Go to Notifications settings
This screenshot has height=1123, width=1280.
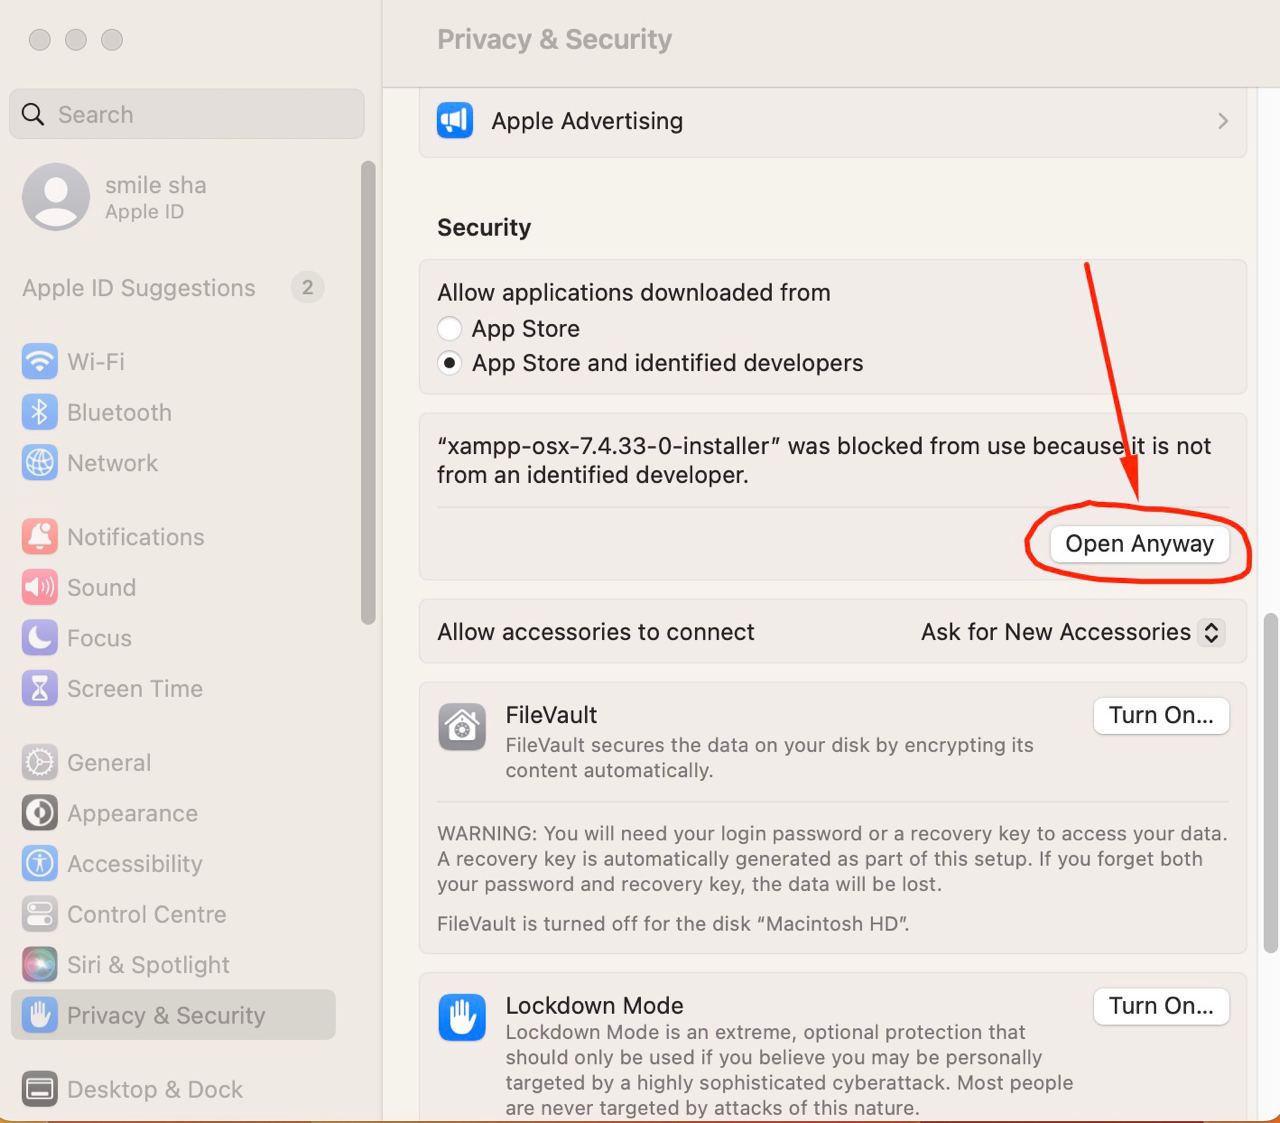pyautogui.click(x=173, y=537)
